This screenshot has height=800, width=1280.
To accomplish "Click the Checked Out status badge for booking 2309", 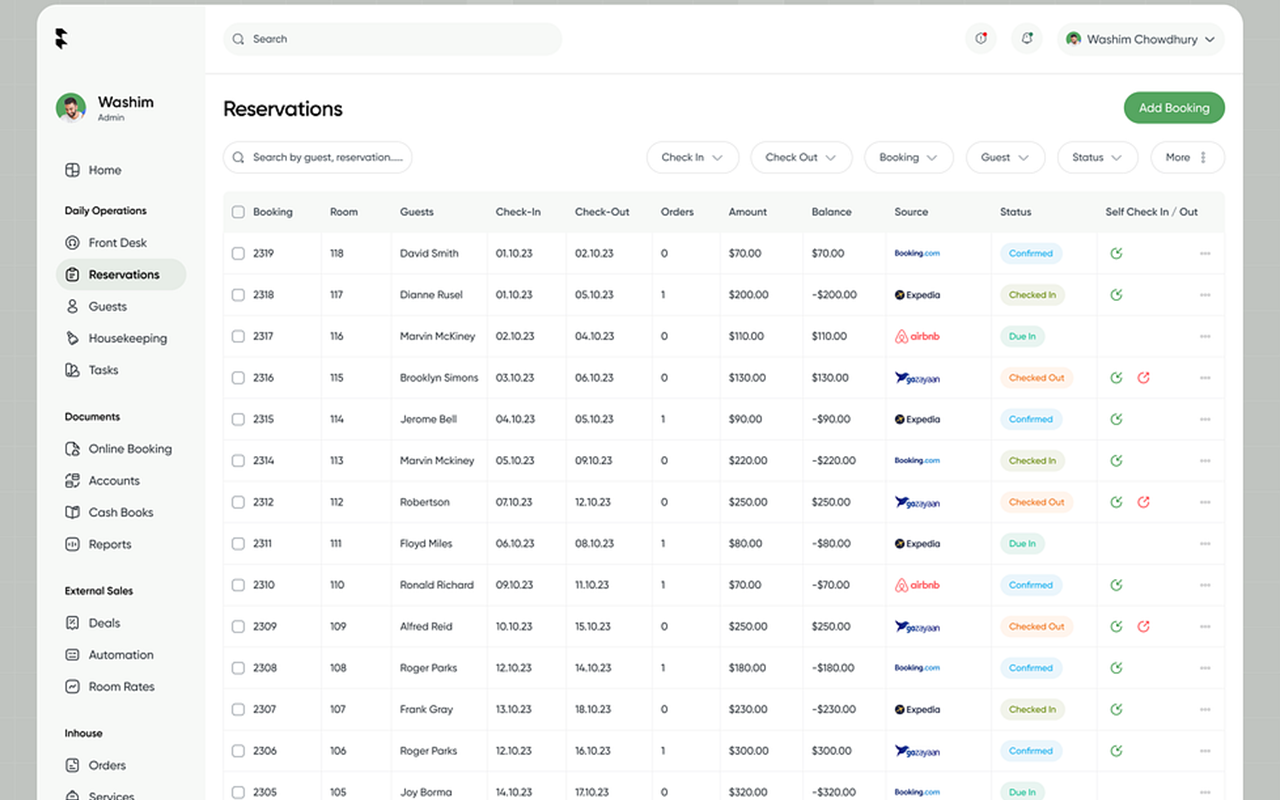I will [1036, 627].
